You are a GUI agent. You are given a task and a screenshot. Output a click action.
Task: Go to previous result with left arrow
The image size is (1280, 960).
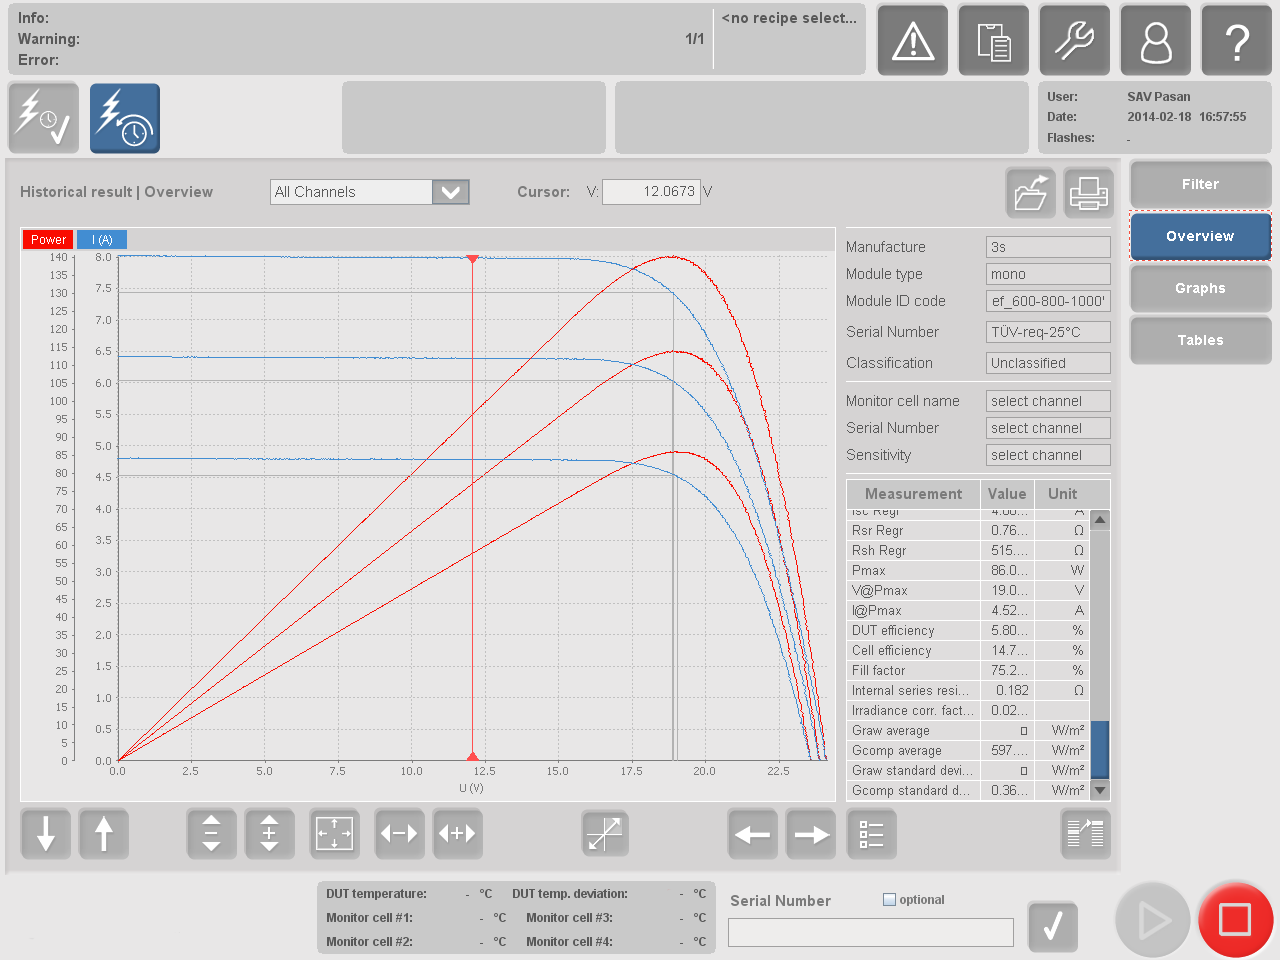click(x=752, y=833)
